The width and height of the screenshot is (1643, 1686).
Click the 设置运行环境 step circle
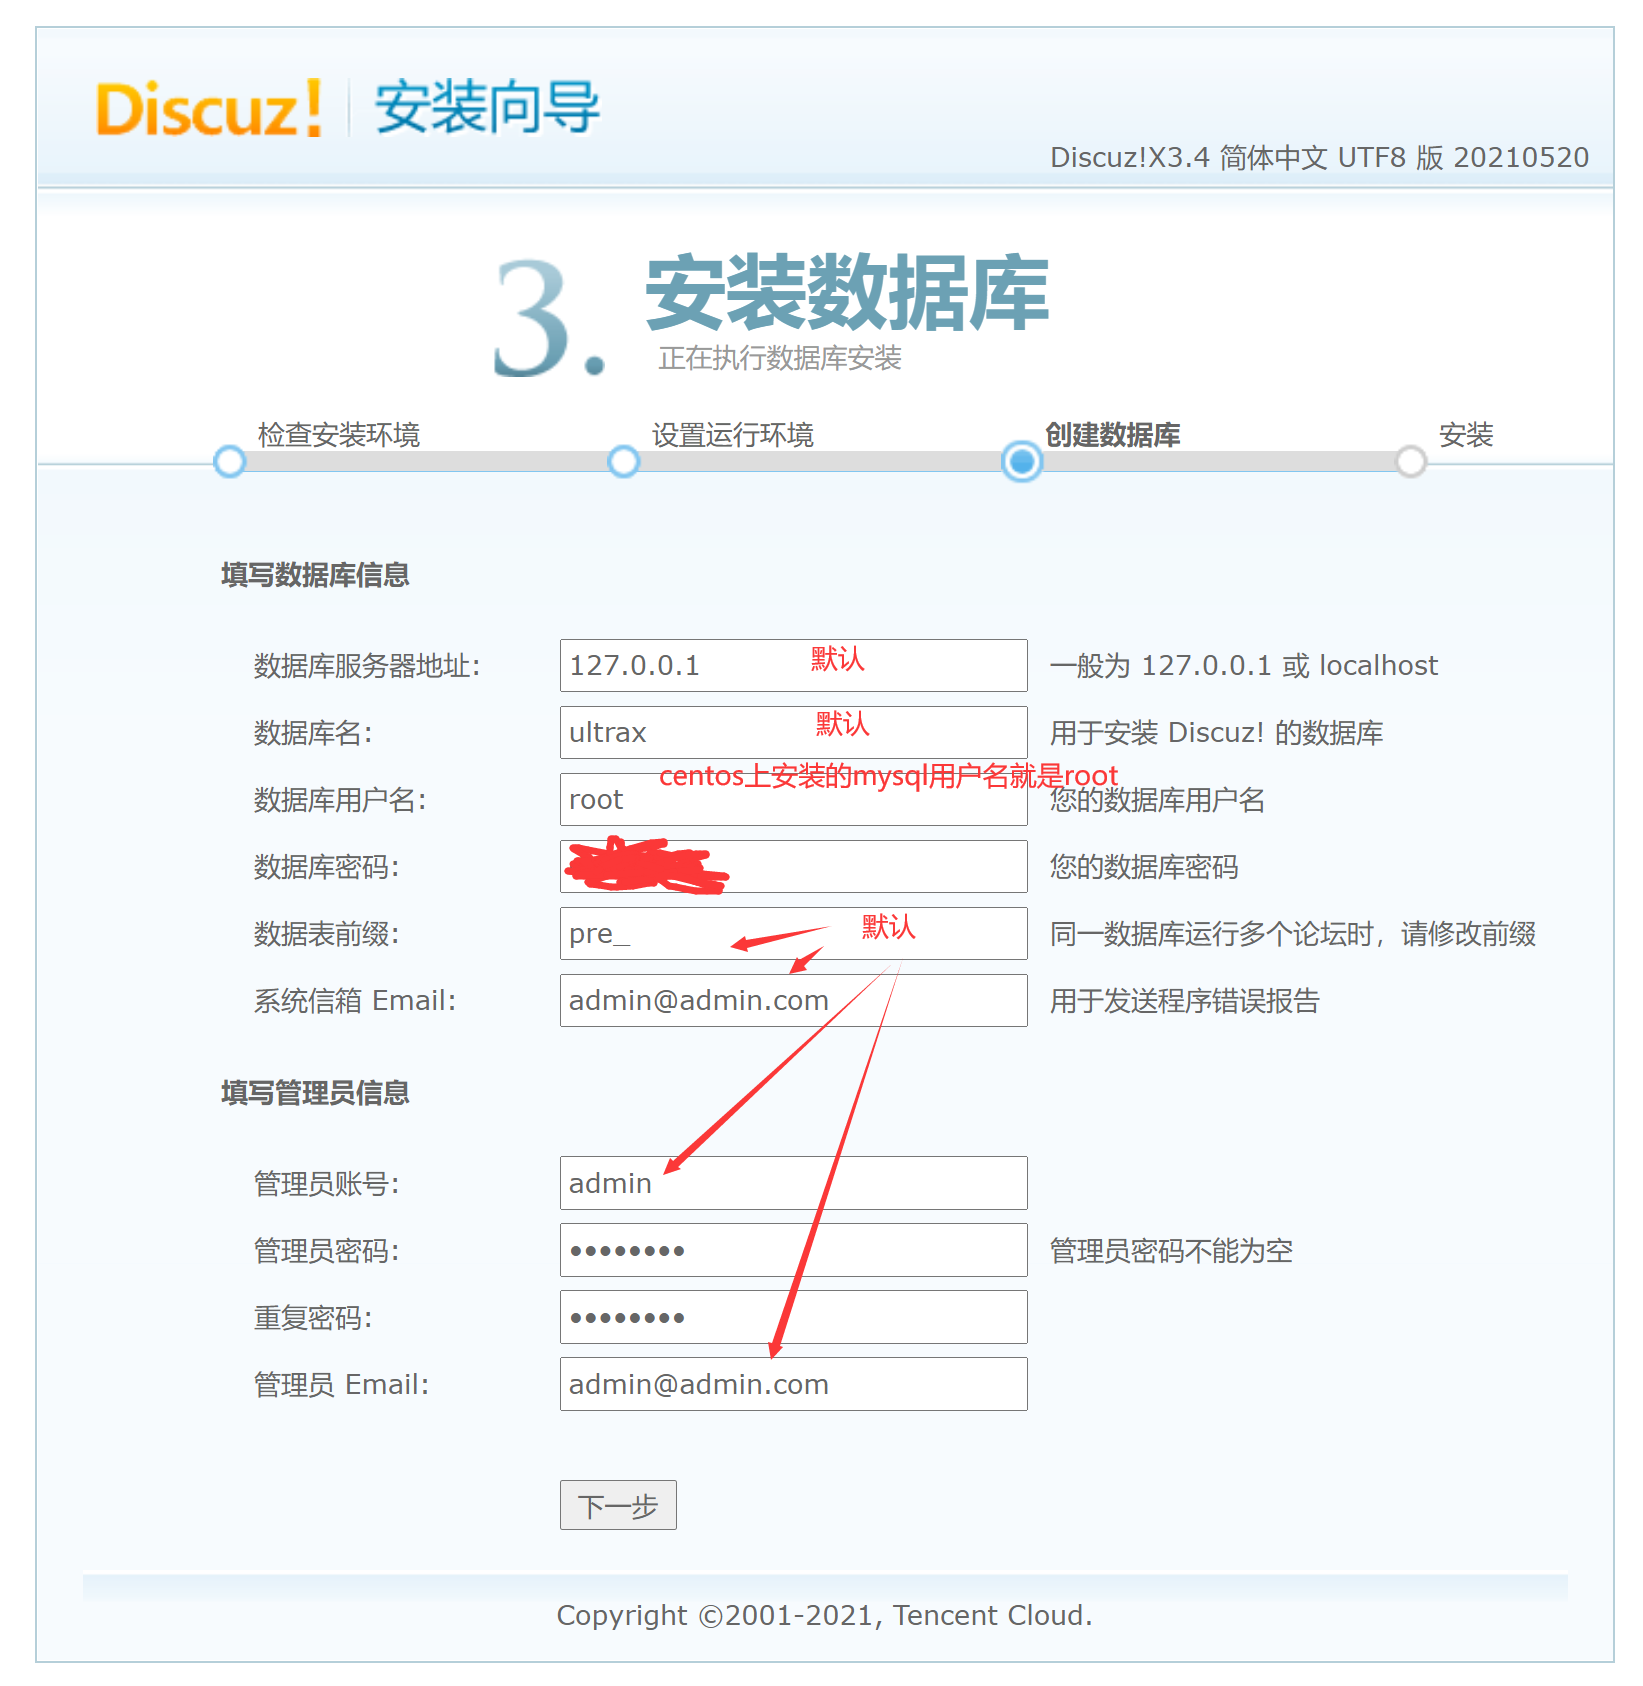624,461
